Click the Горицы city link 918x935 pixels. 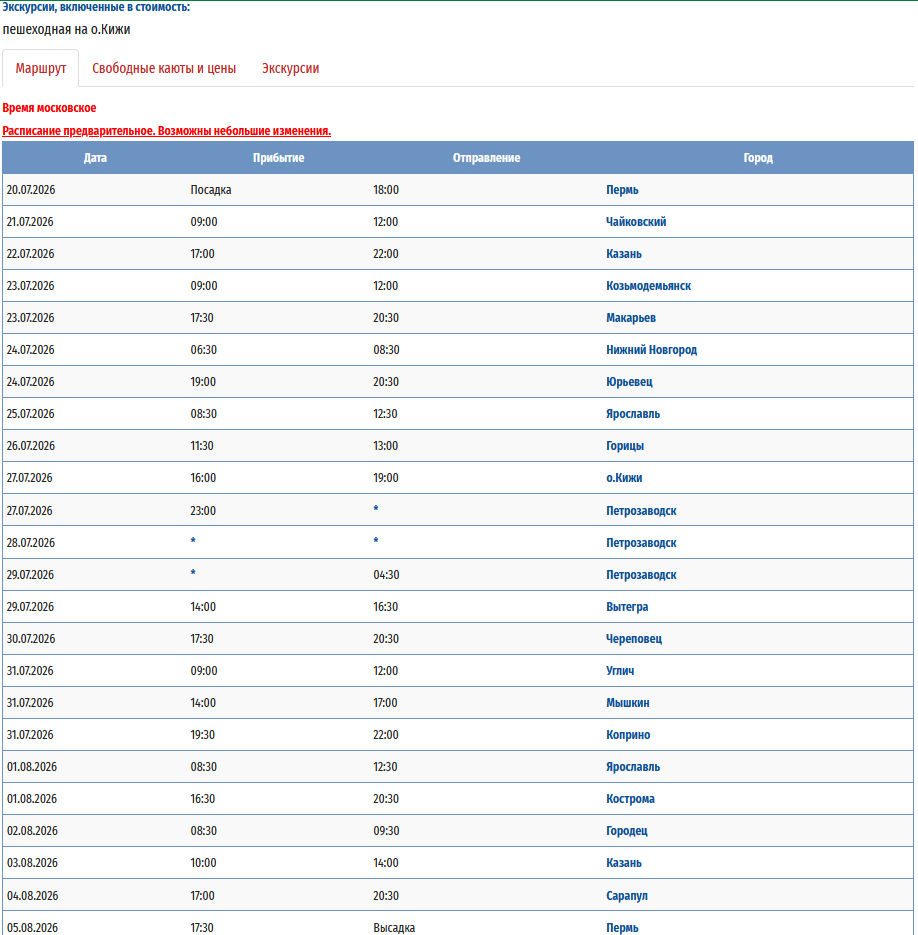point(625,446)
